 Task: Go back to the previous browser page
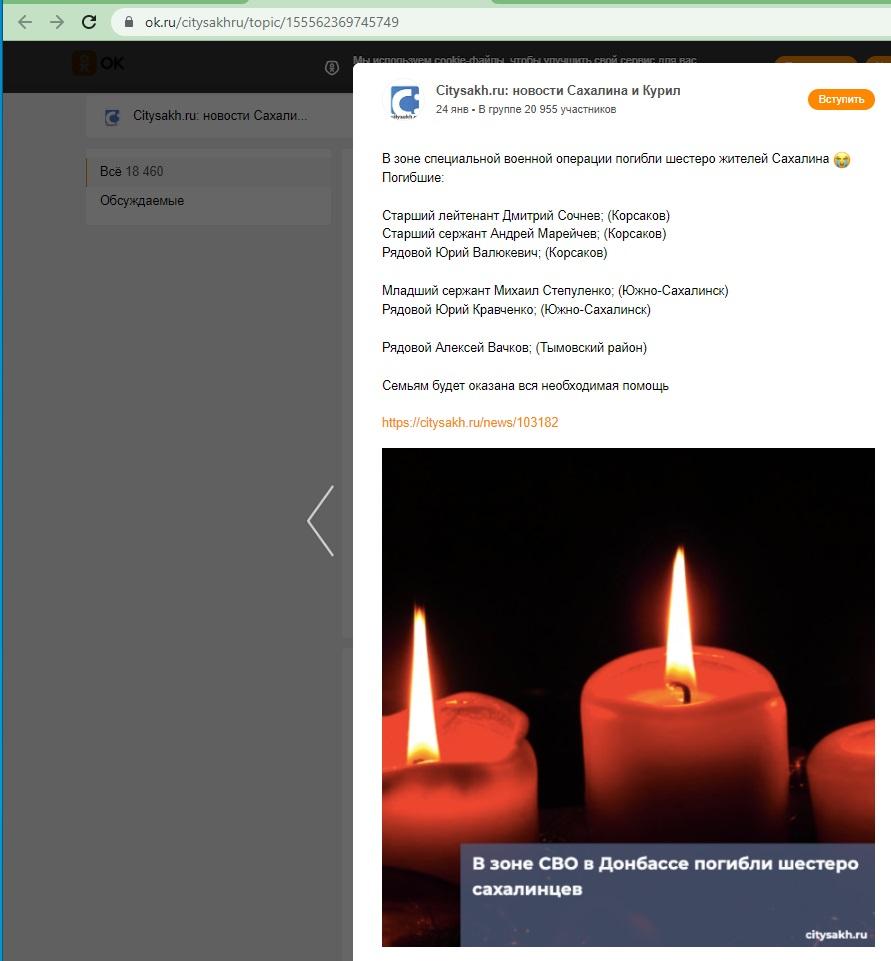(25, 23)
